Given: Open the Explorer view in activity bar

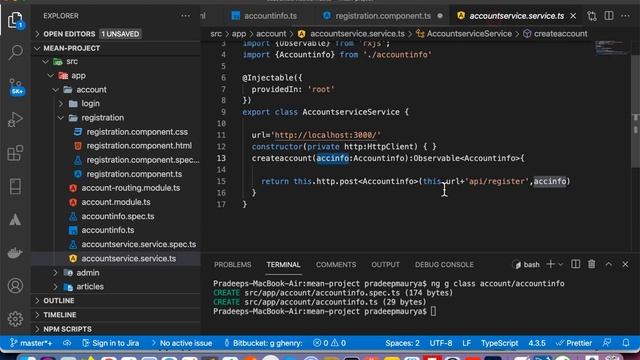Looking at the screenshot, I should pos(15,20).
